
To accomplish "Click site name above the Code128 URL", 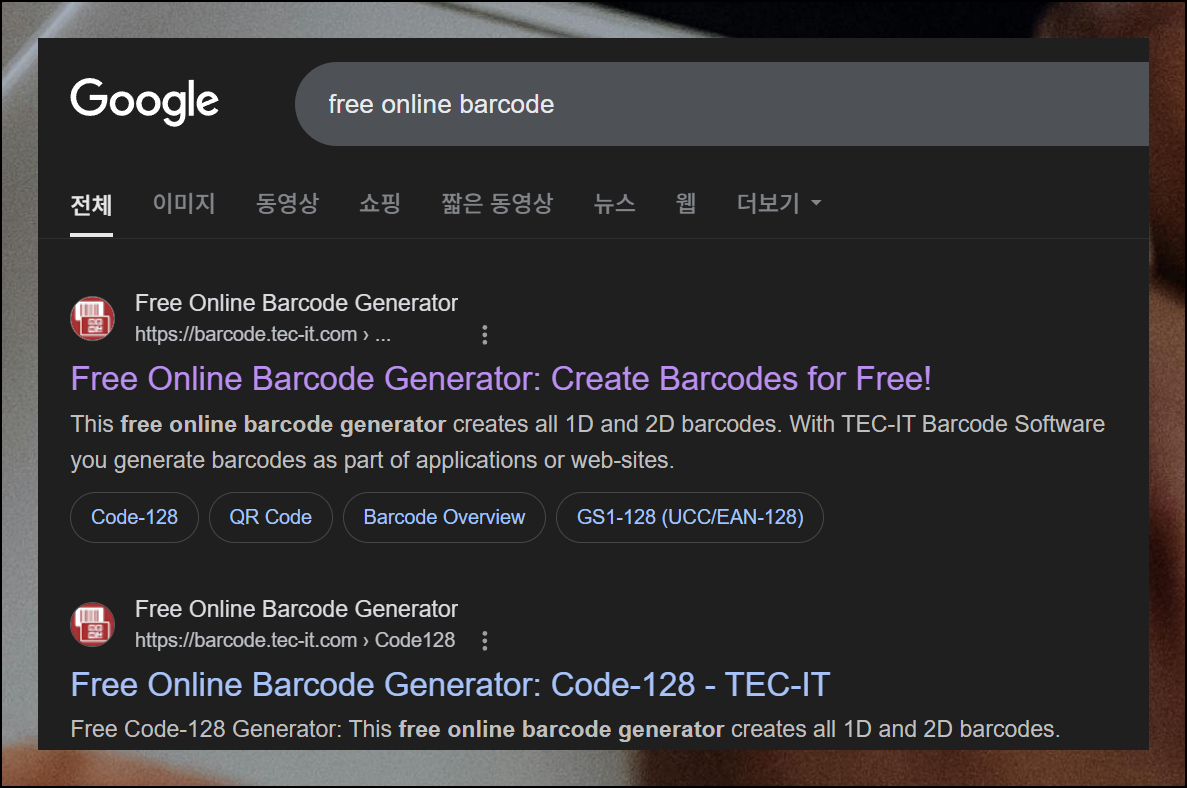I will click(296, 609).
